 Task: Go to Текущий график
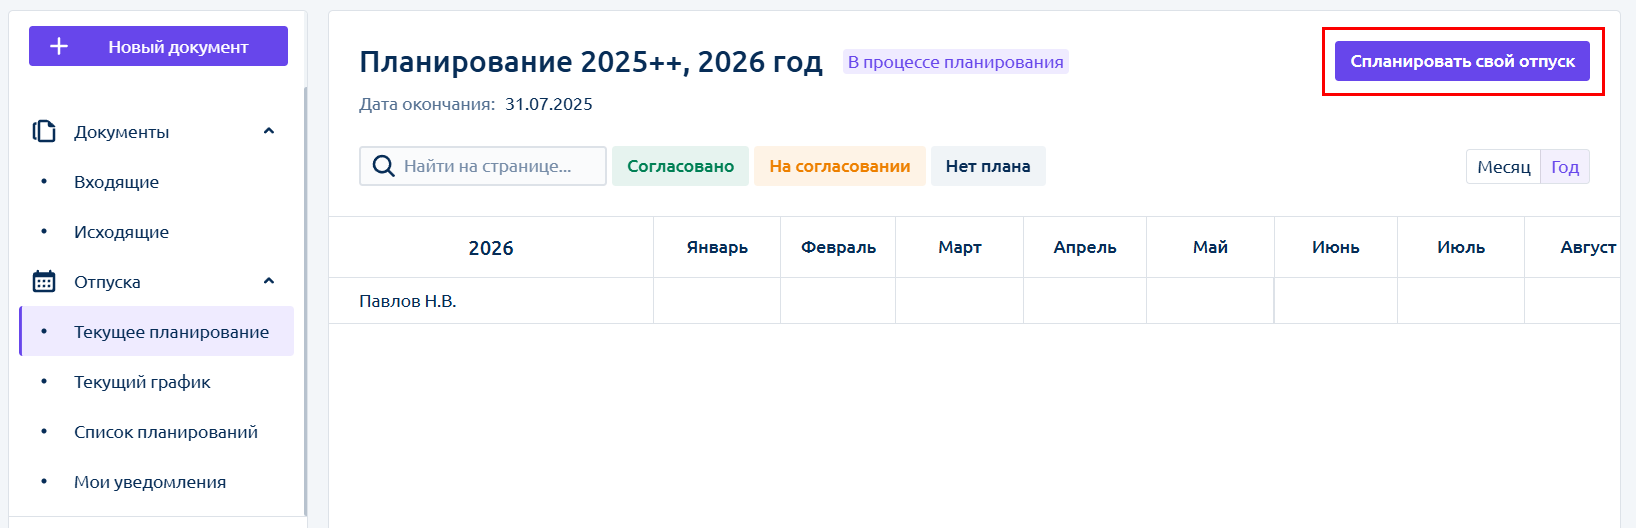click(x=142, y=382)
